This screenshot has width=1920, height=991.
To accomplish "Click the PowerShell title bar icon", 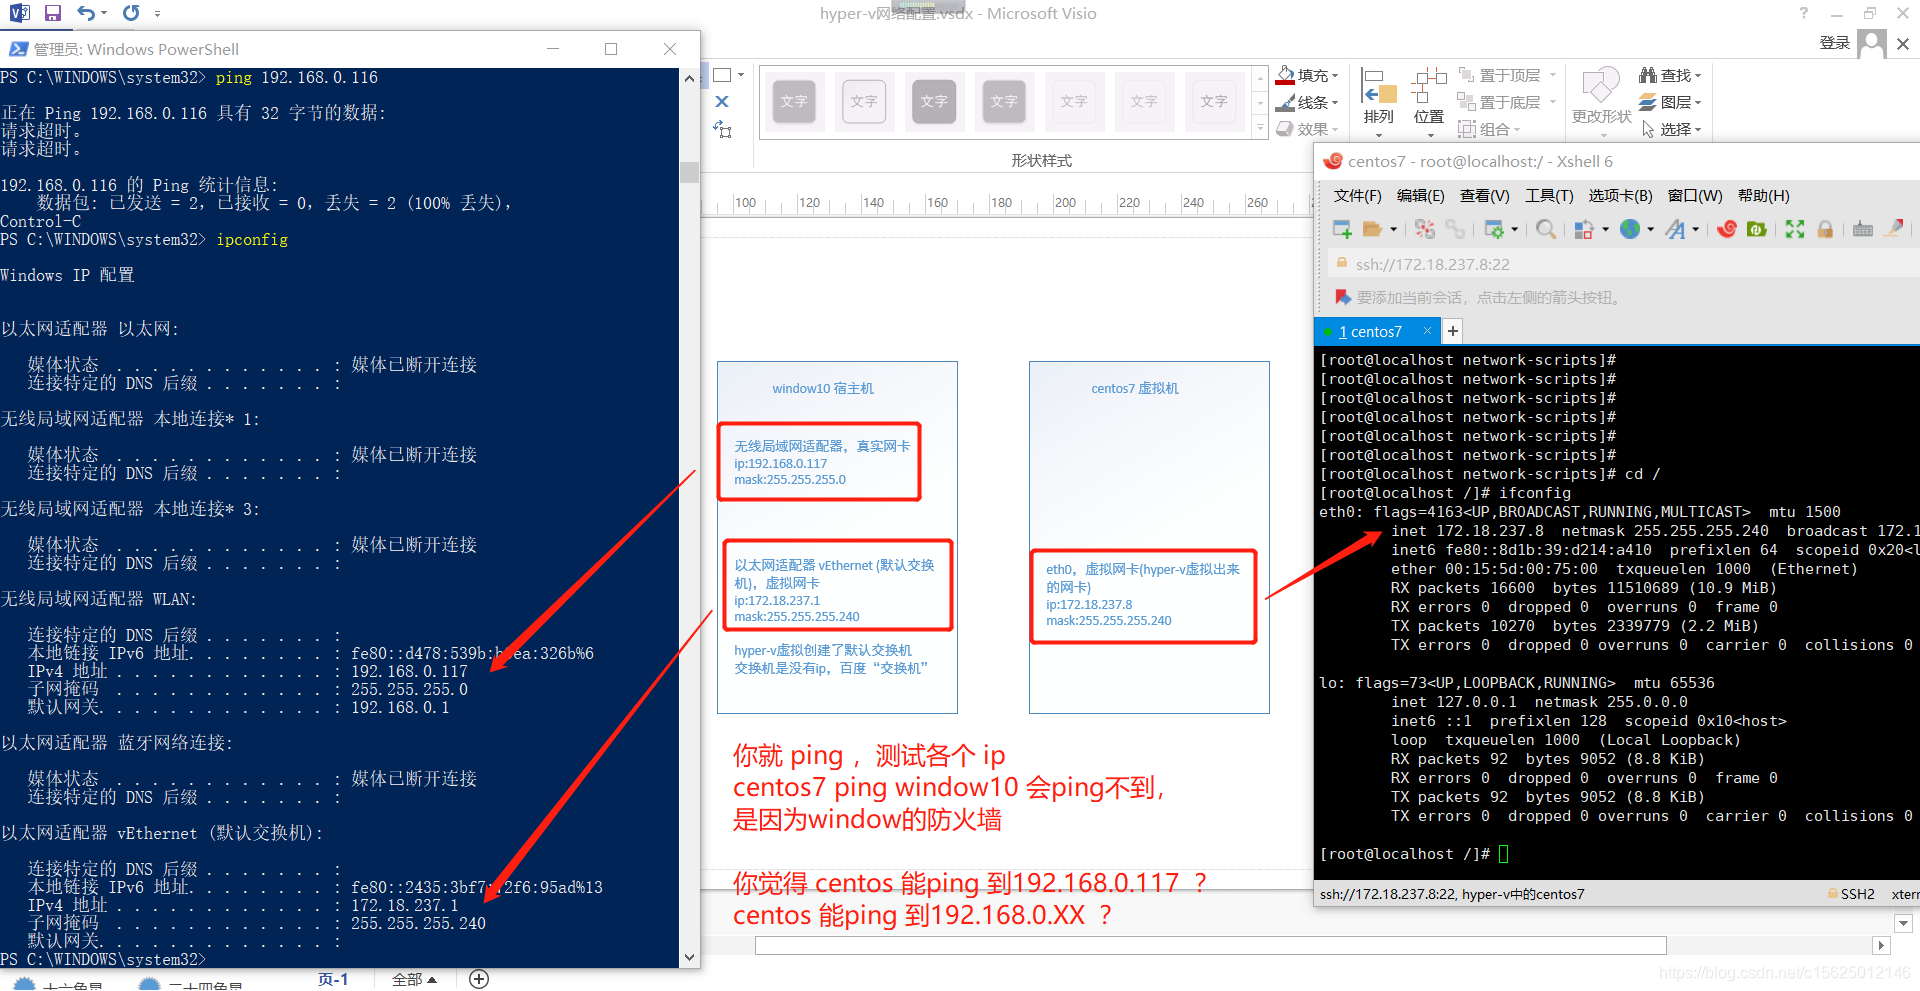I will [x=18, y=49].
